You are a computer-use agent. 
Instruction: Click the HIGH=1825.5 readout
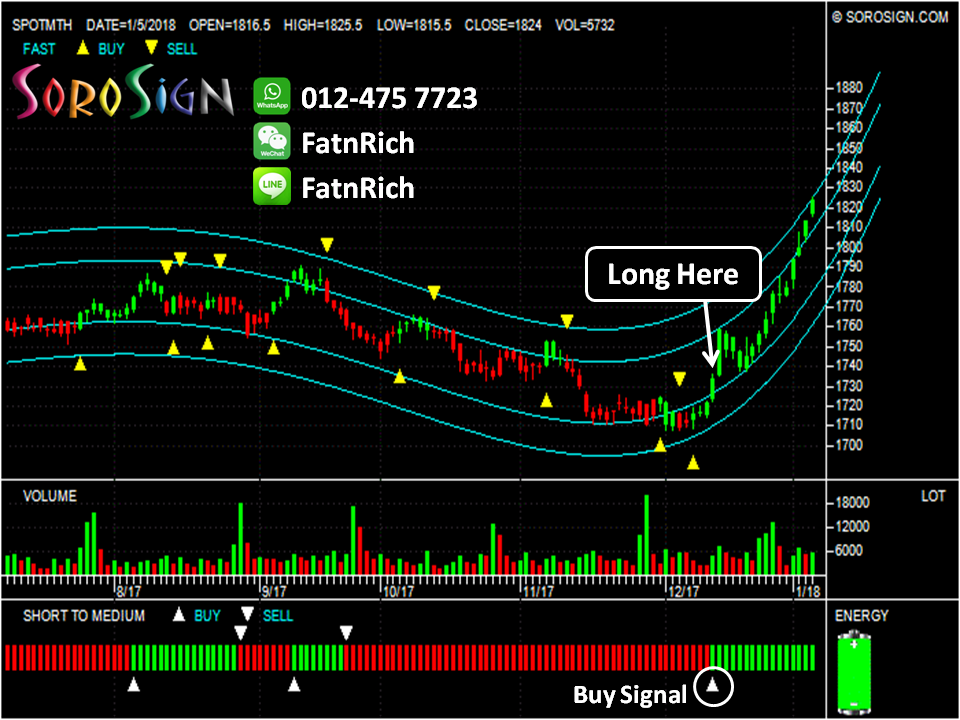pyautogui.click(x=323, y=25)
